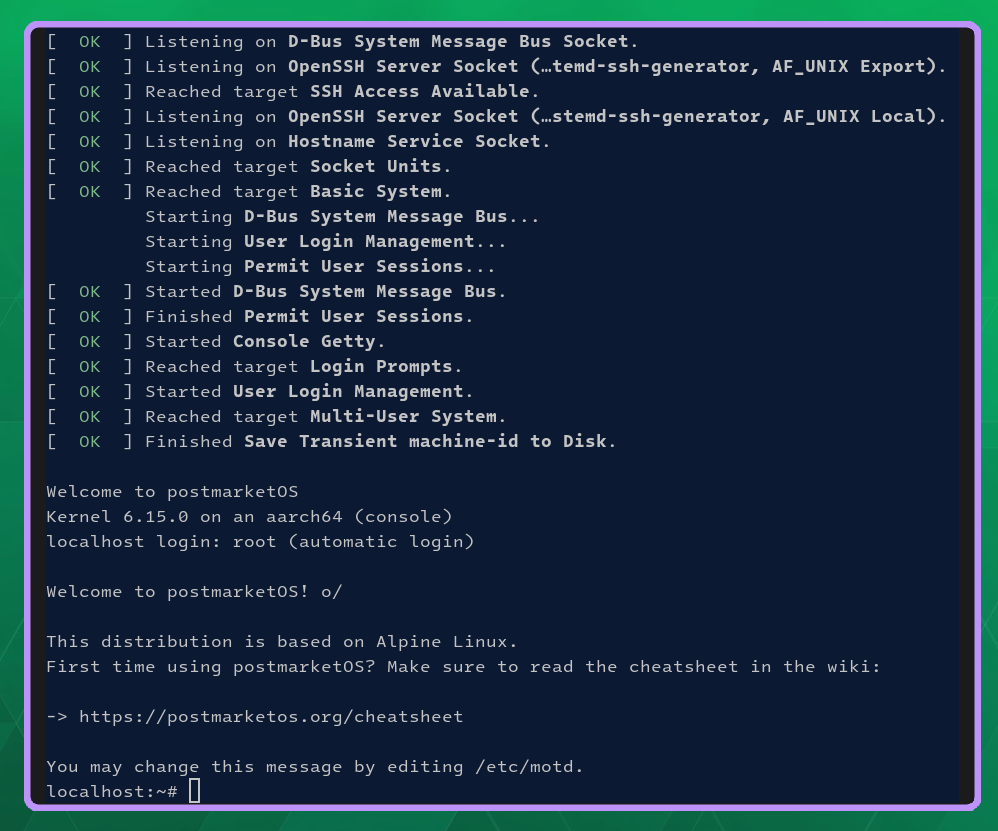
Task: Select the Welcome to postmarketOS! o/ text
Action: (x=194, y=592)
